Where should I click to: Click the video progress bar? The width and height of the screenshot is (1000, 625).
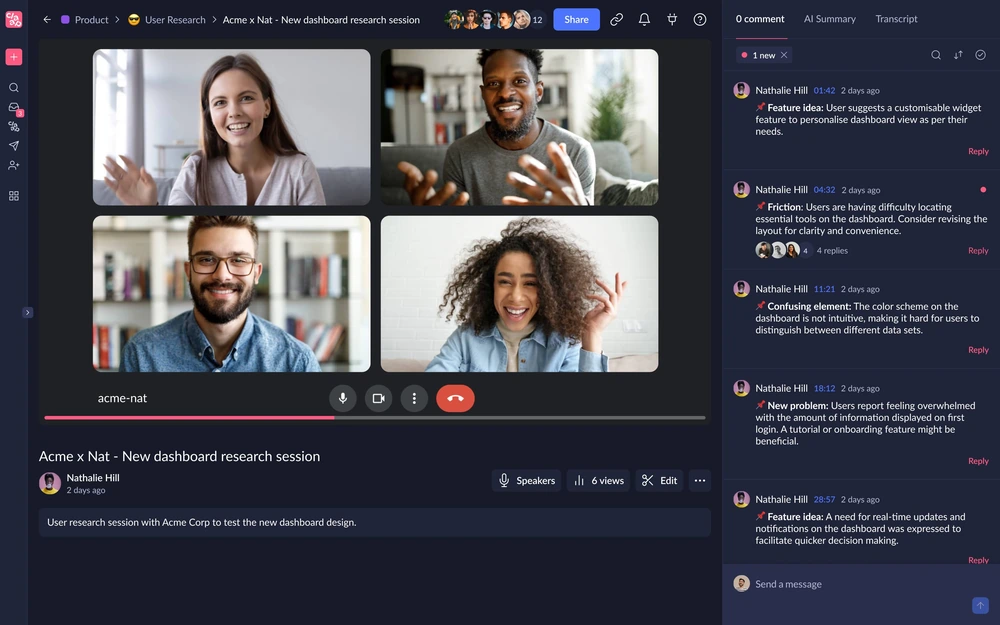(x=375, y=417)
